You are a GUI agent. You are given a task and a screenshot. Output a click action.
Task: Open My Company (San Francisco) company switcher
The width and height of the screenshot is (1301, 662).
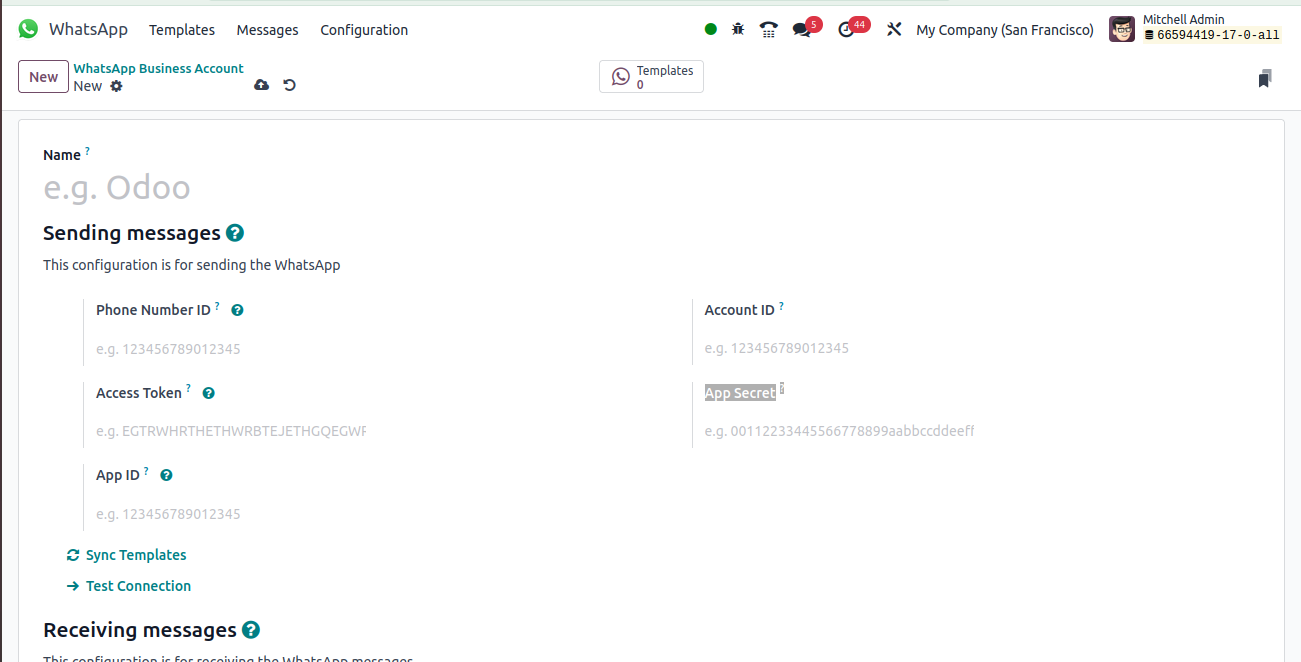coord(1005,30)
